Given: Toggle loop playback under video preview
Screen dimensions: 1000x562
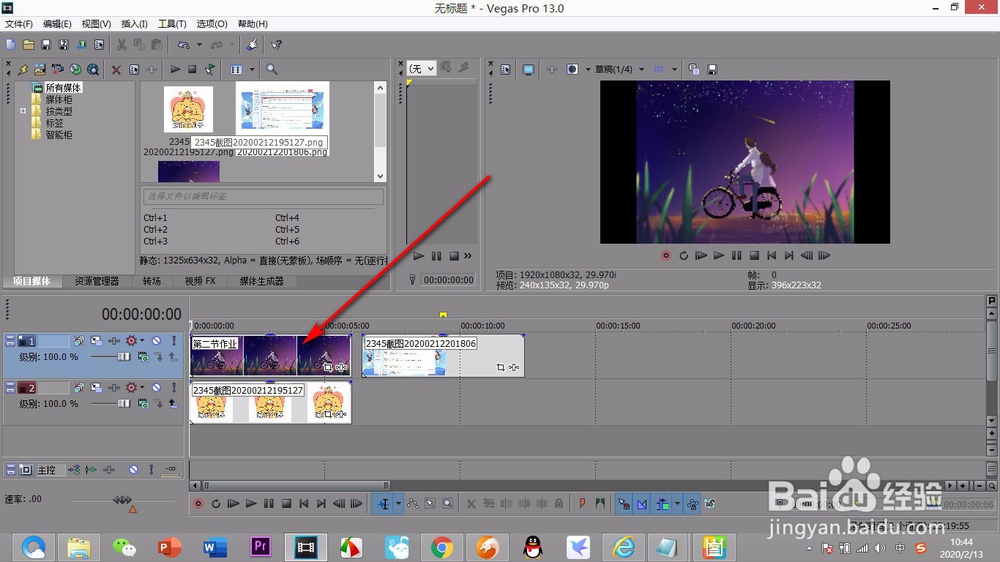Looking at the screenshot, I should (684, 255).
